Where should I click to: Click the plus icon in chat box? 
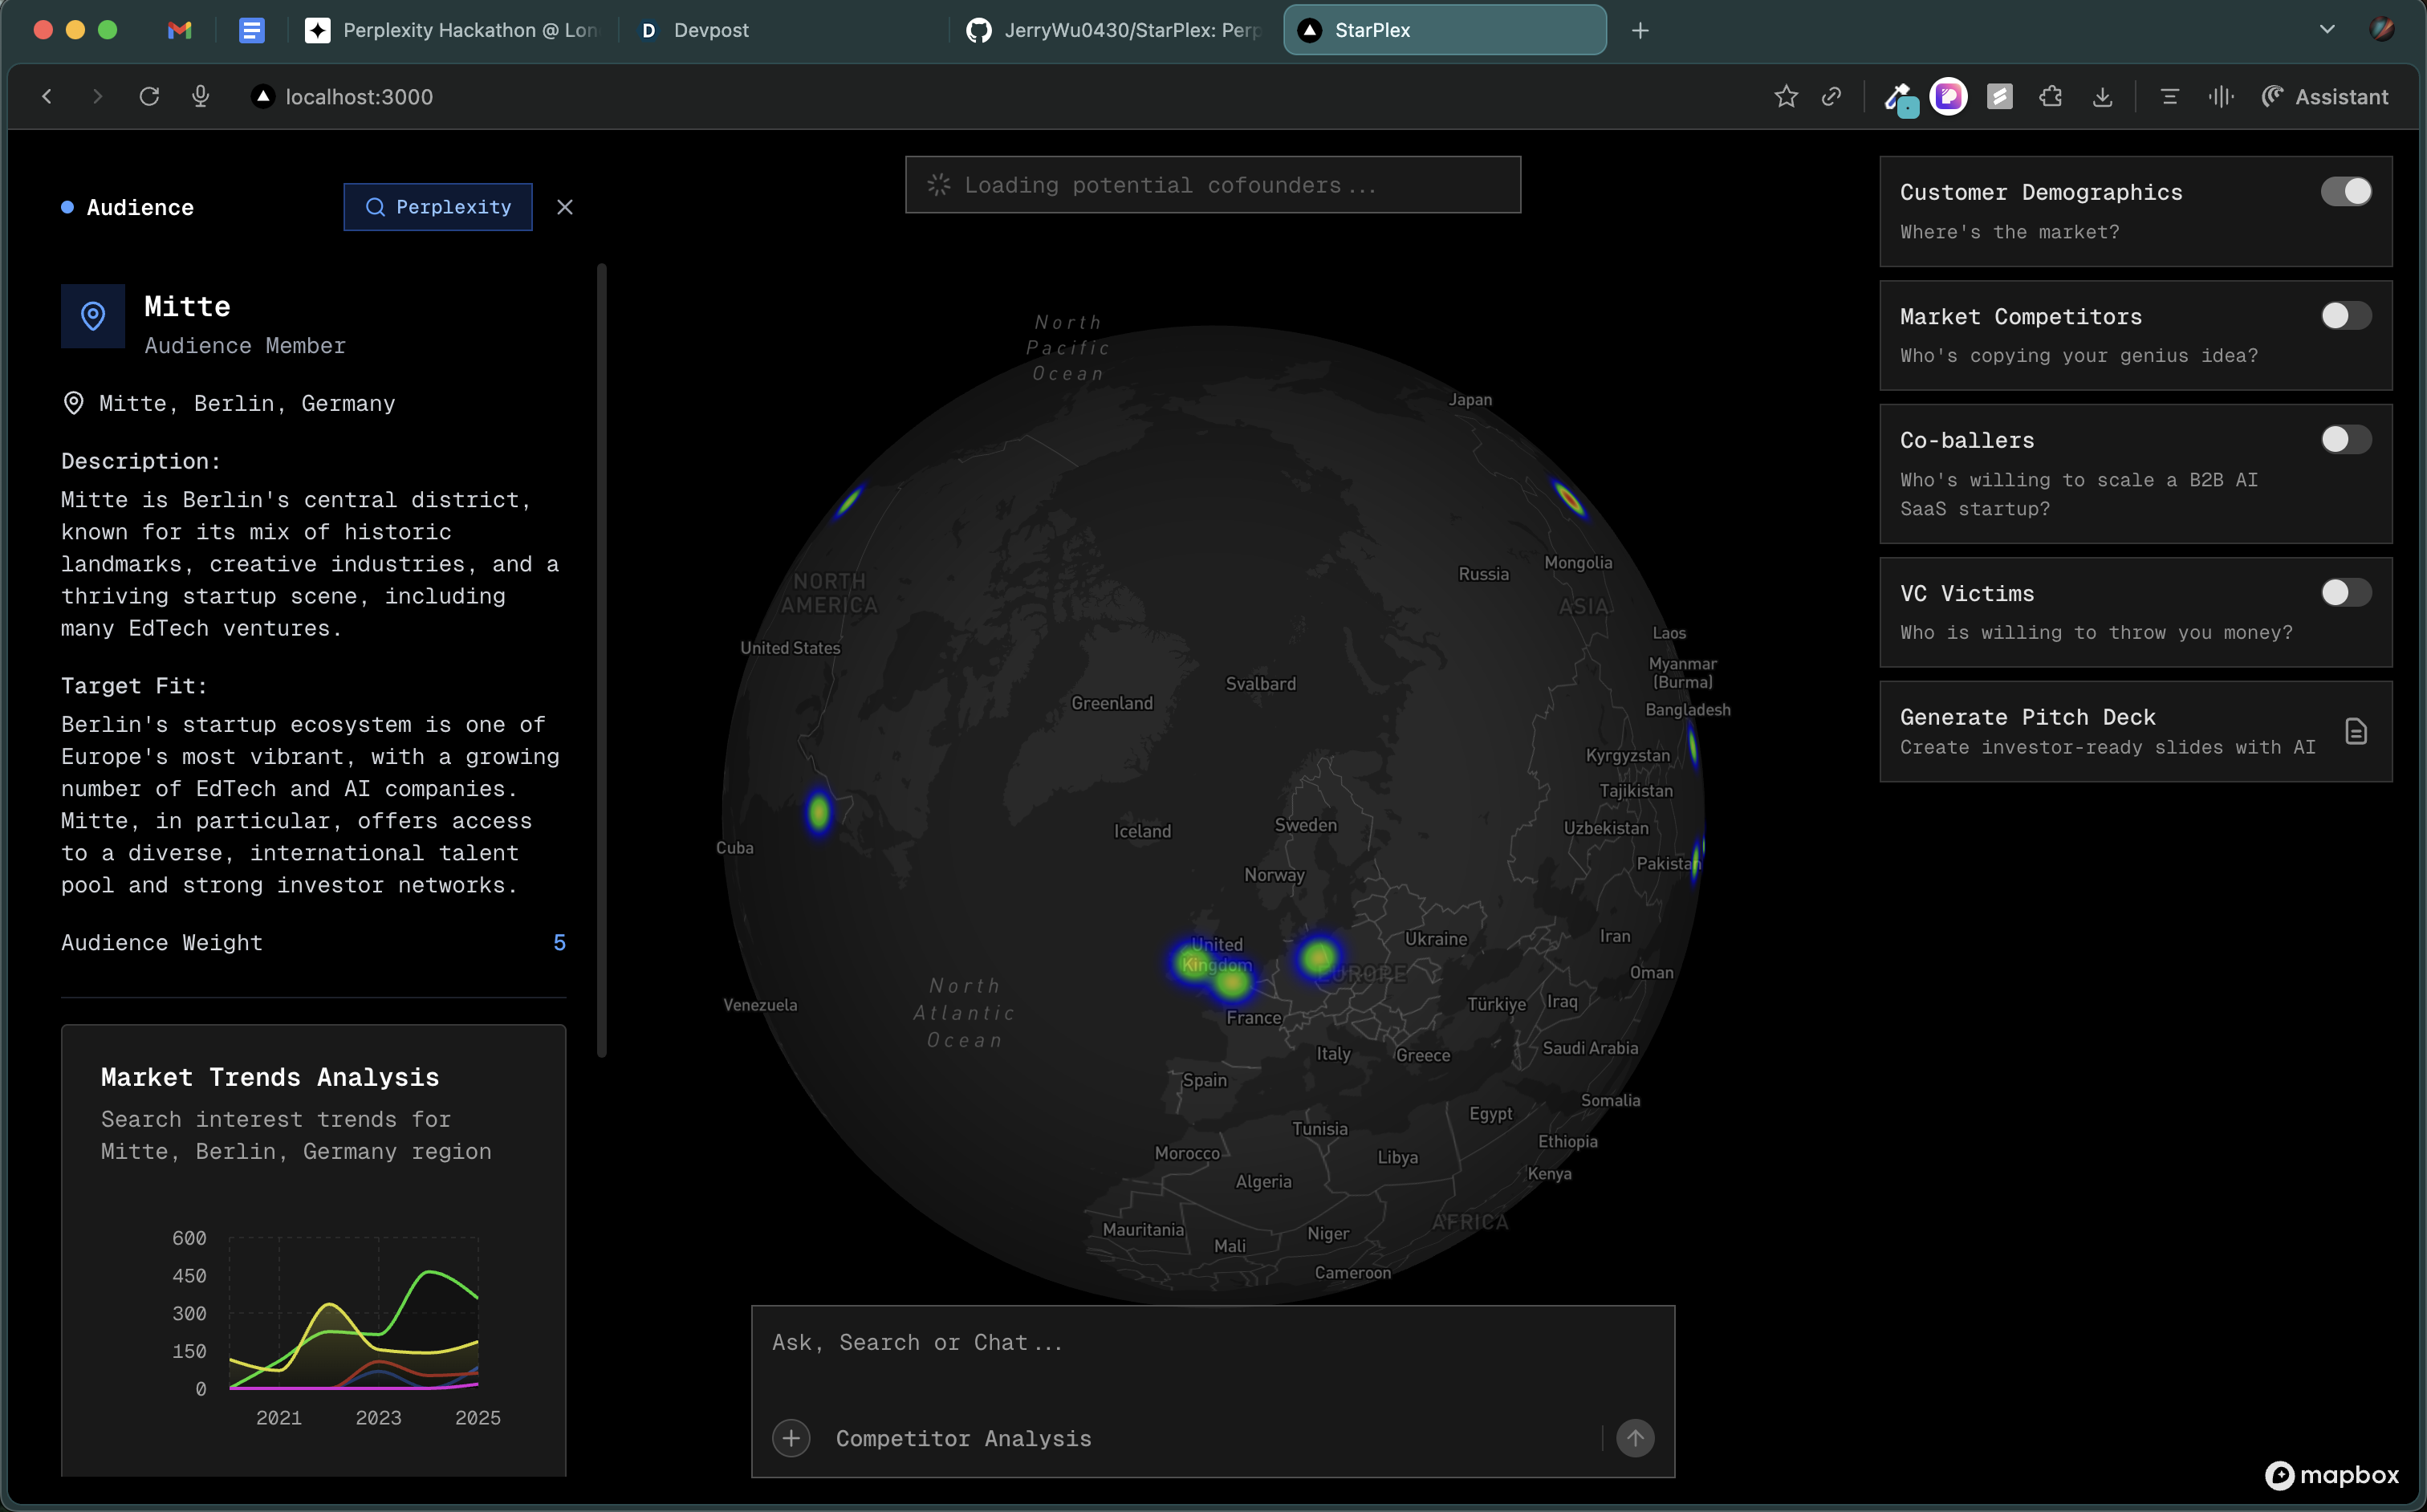click(x=791, y=1438)
